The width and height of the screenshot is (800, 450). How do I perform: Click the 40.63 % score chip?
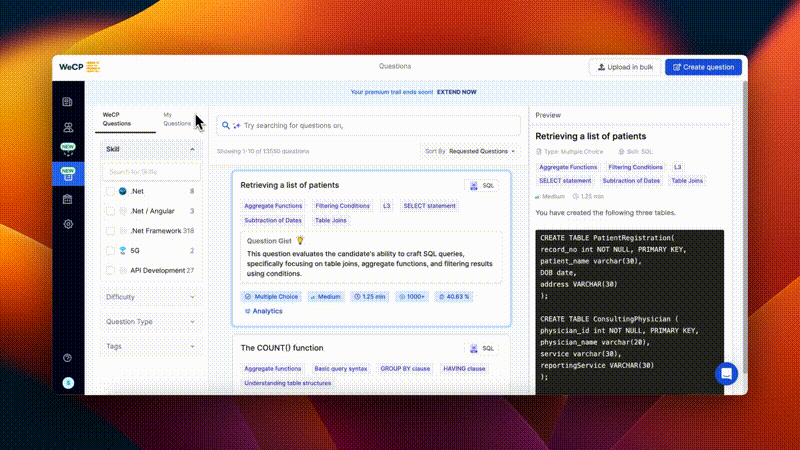[x=454, y=296]
